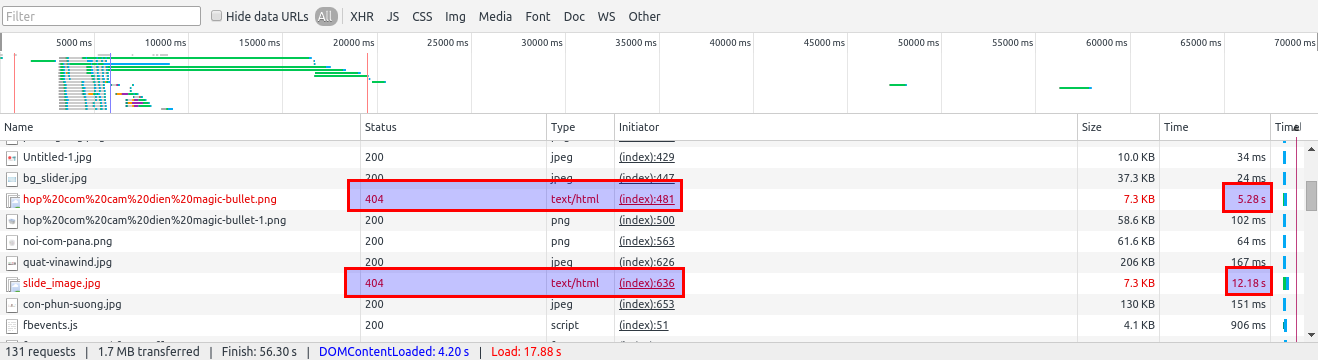Open initiator link (index):51
Screen dimensions: 1318x360
click(643, 325)
